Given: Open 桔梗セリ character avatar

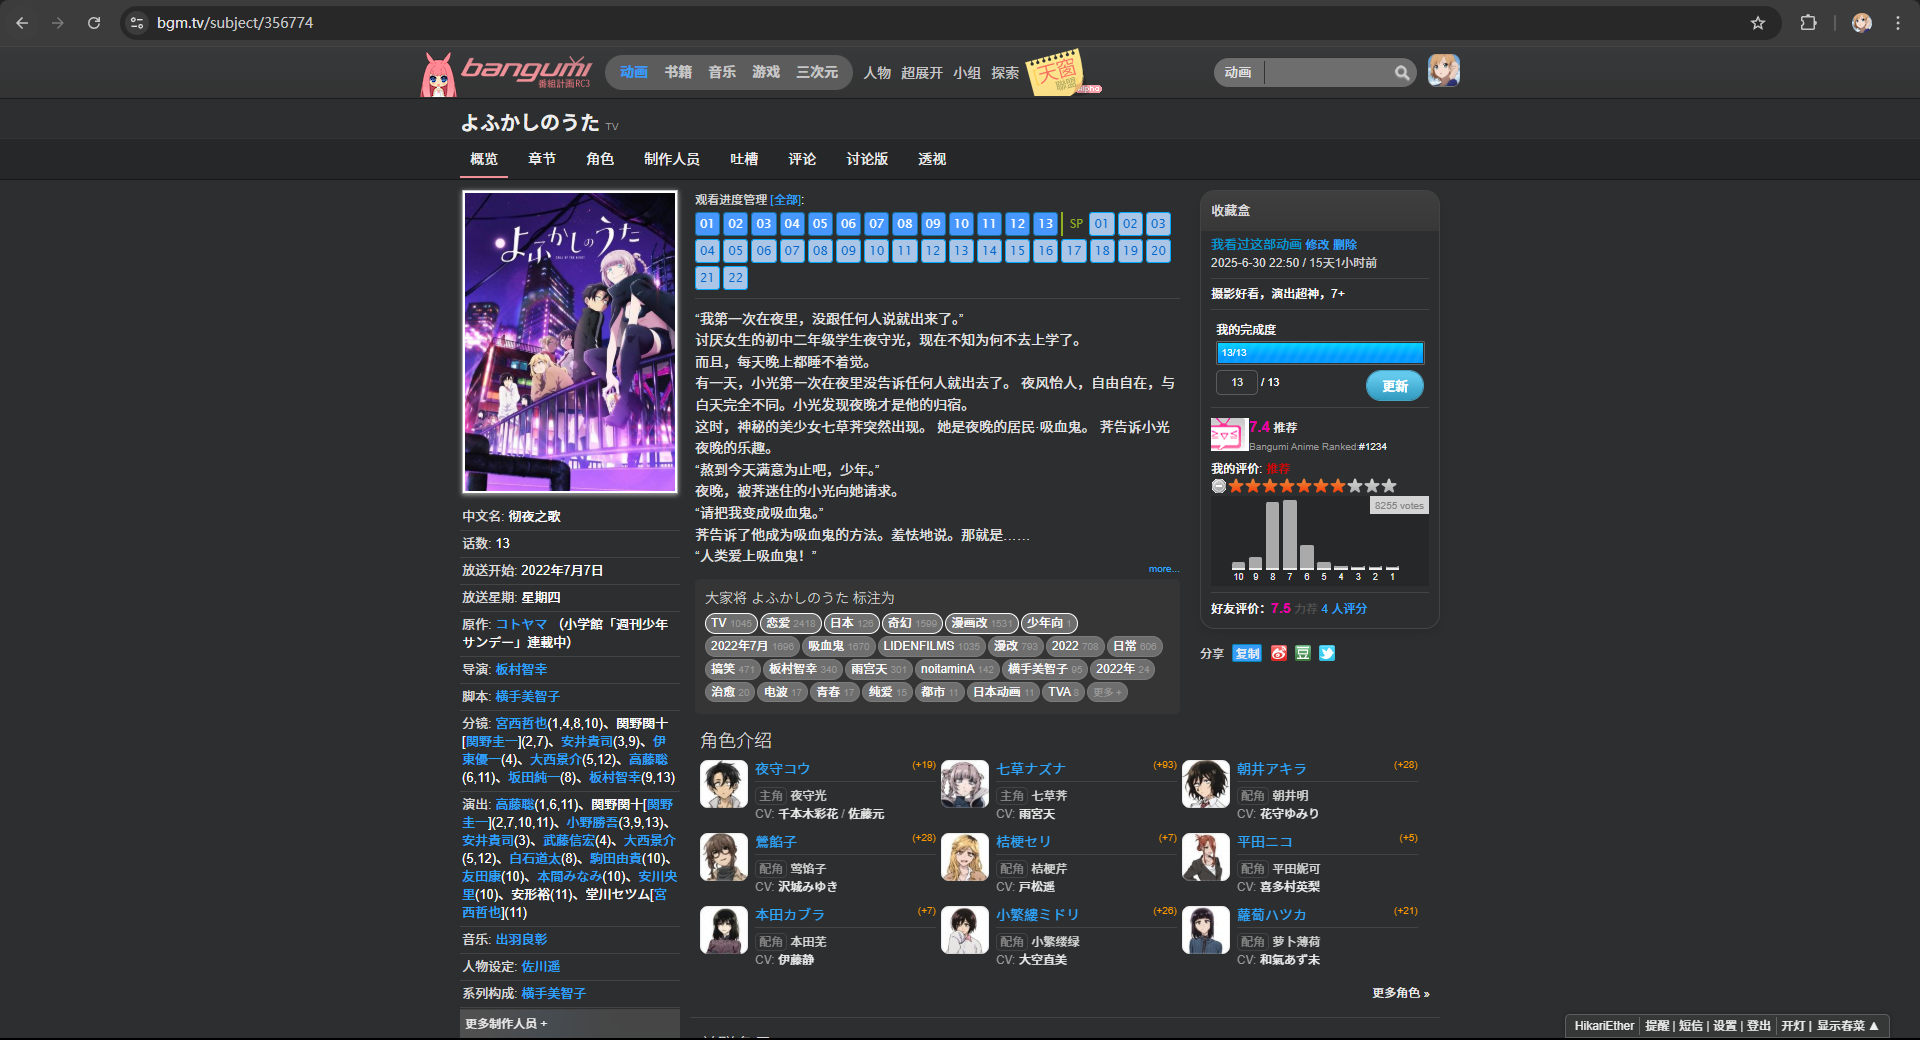Looking at the screenshot, I should [965, 857].
